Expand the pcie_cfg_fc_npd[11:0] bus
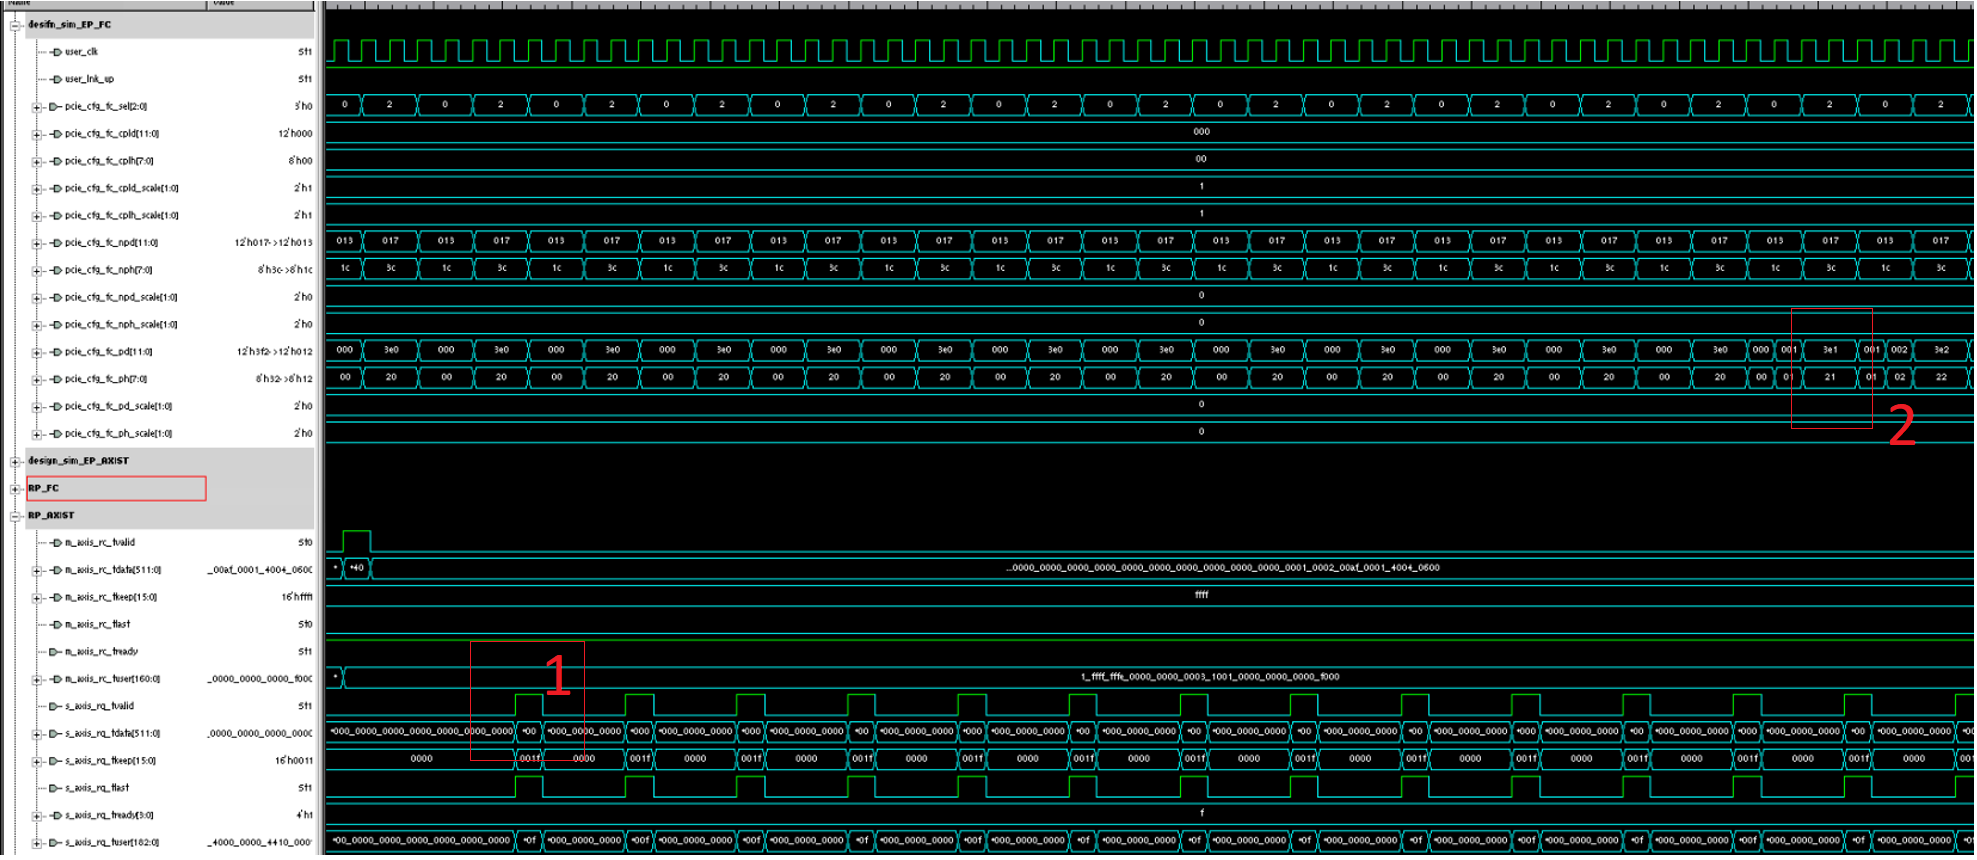This screenshot has height=860, width=1977. 37,243
